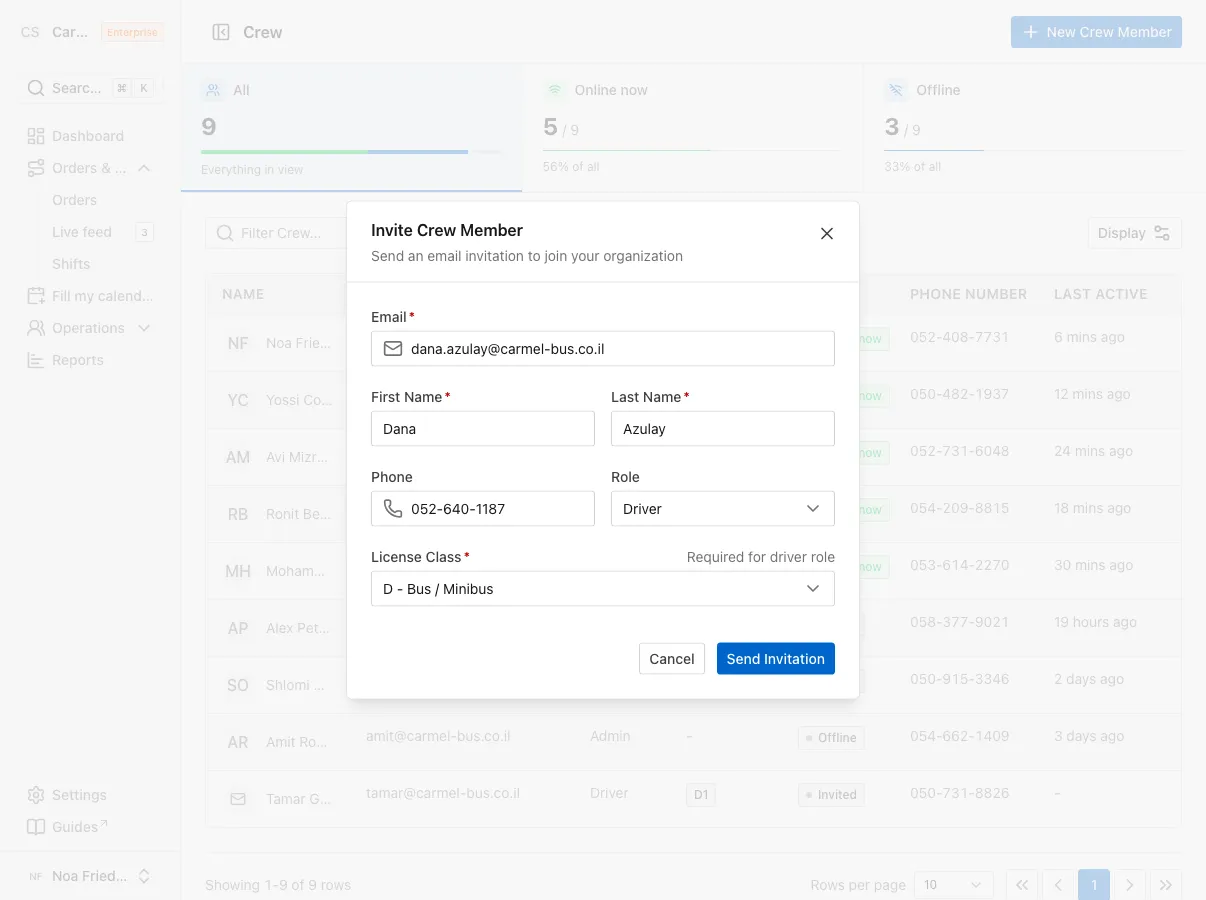
Task: Click the Enterprise plan badge
Action: pos(133,32)
